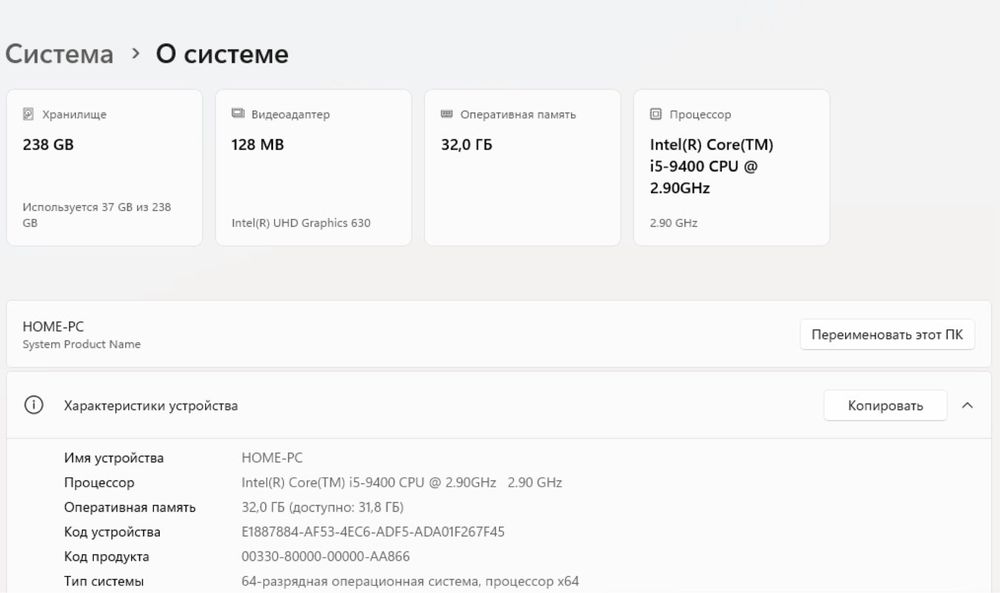
Task: Select the Код устройства value E1887884-AF53
Action: pos(373,532)
